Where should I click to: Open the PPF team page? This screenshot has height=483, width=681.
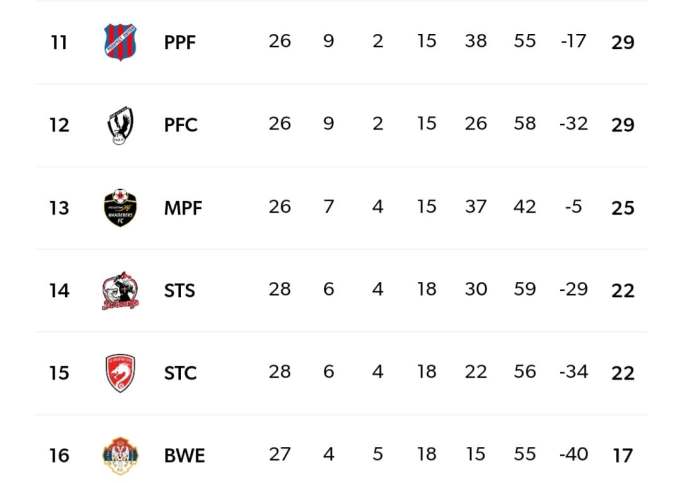click(180, 43)
